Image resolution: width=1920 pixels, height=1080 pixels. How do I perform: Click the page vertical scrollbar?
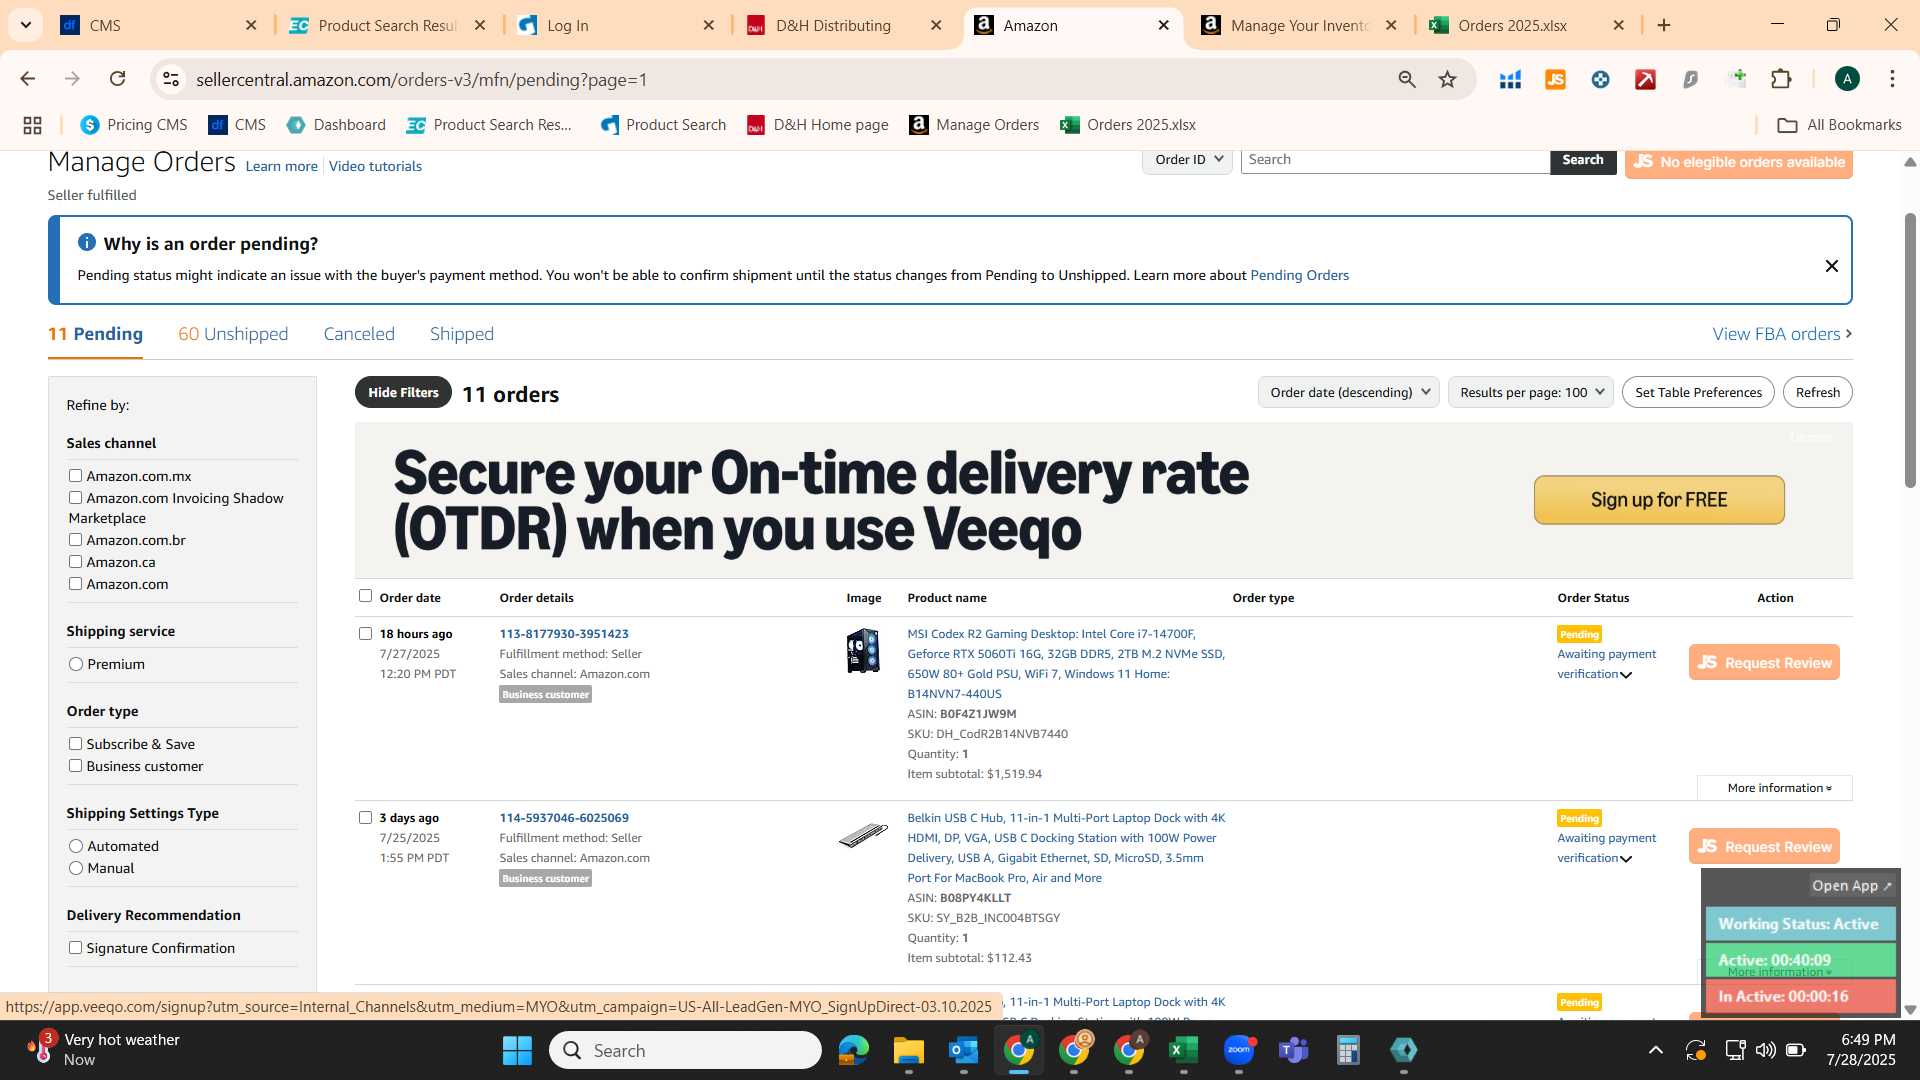pyautogui.click(x=1910, y=350)
